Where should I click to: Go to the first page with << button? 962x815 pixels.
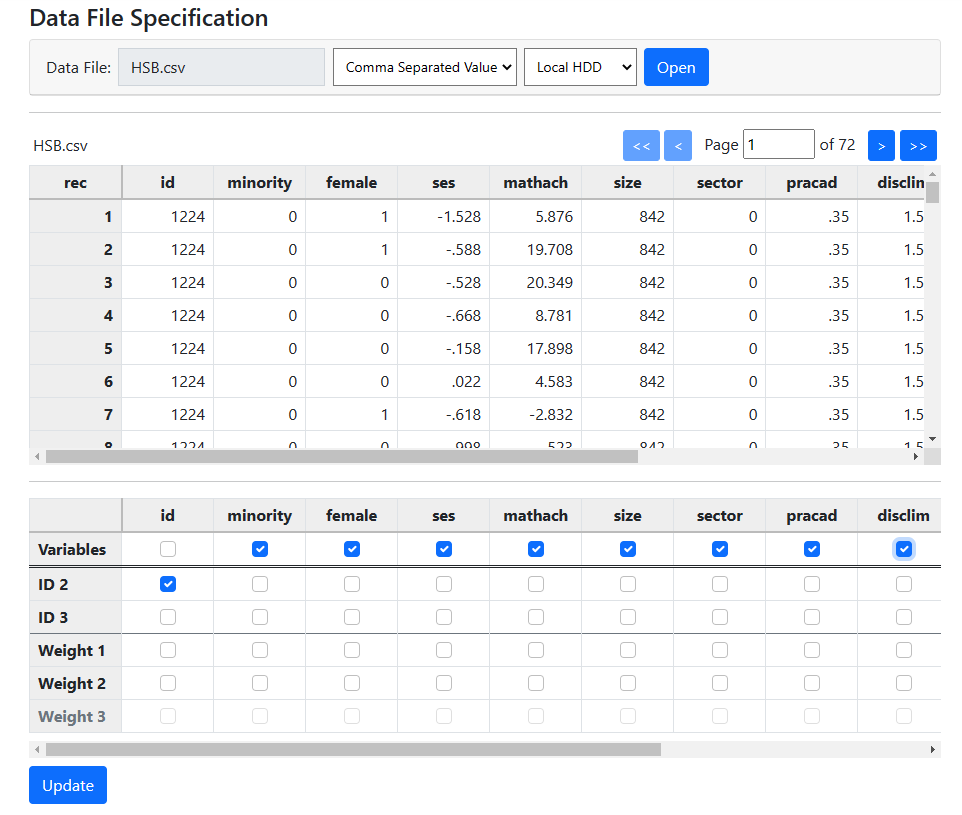click(641, 145)
